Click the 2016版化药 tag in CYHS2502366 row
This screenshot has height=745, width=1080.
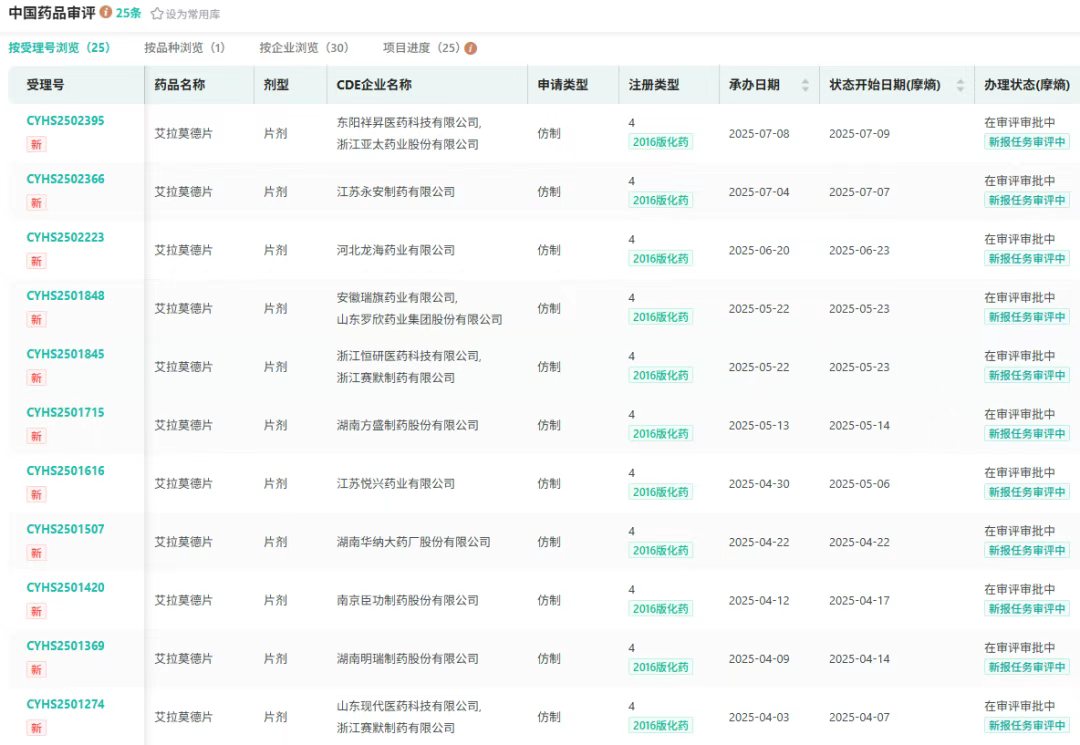click(x=660, y=200)
